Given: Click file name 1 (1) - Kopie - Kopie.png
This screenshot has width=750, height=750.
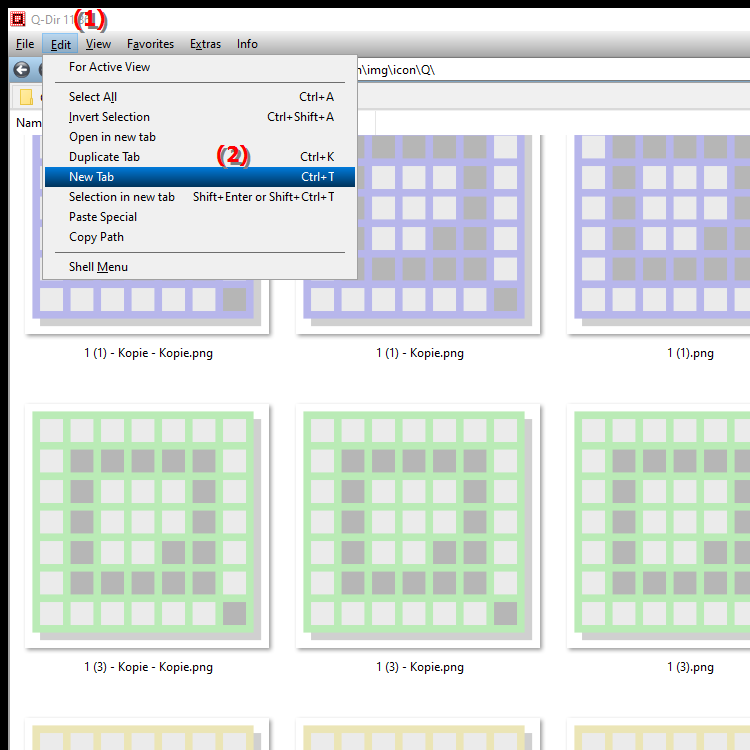Looking at the screenshot, I should pyautogui.click(x=148, y=353).
